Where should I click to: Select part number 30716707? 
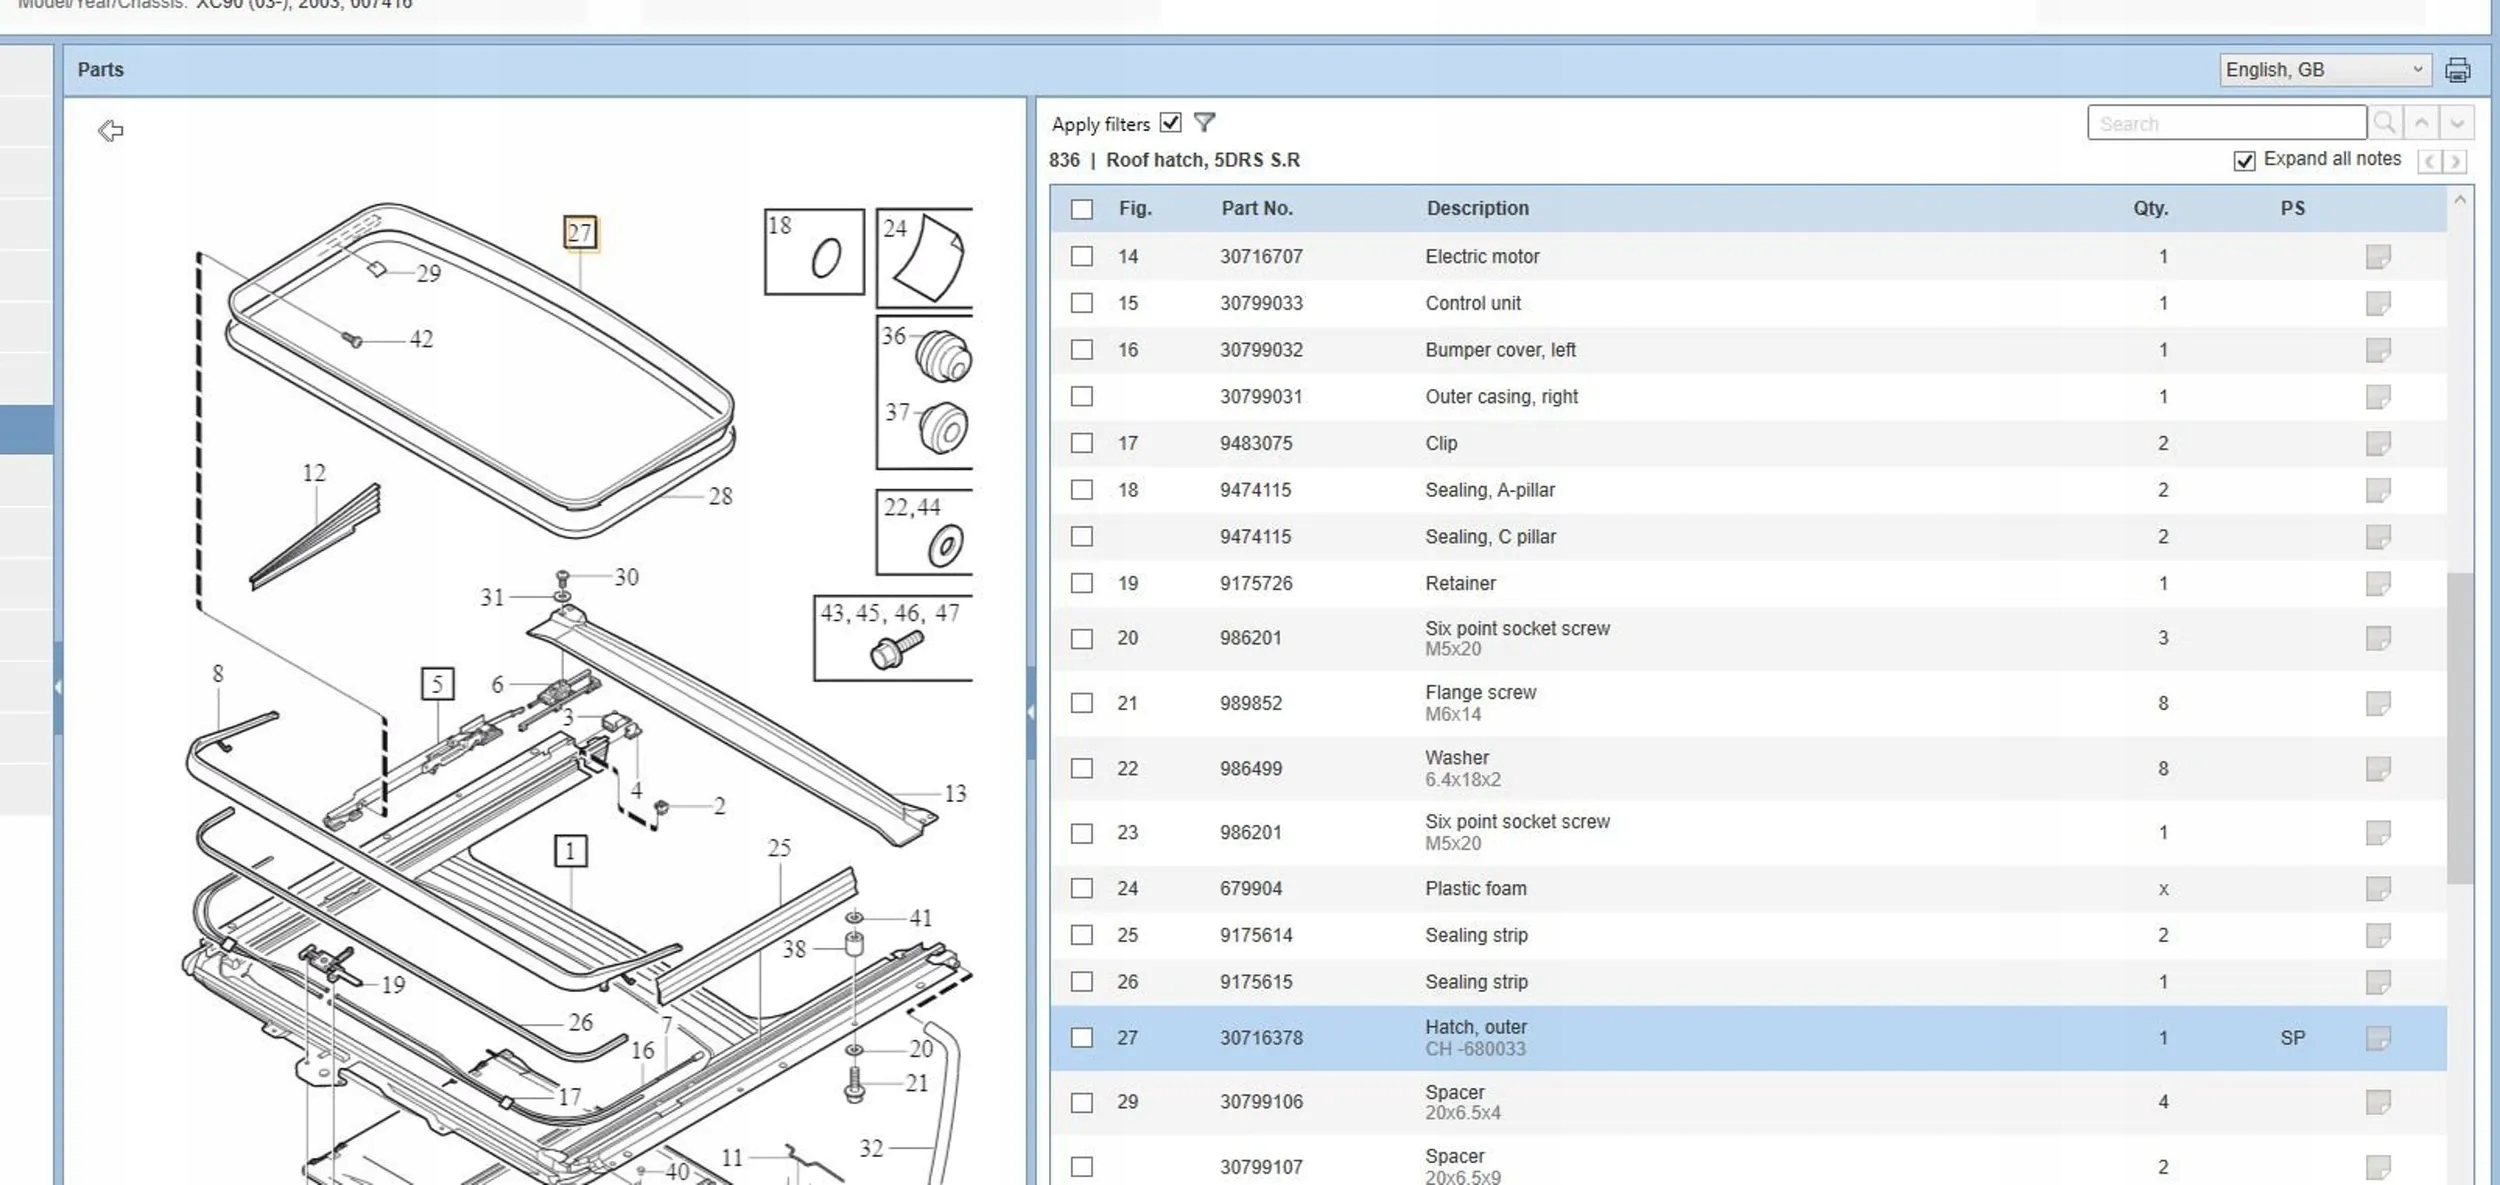coord(1261,256)
